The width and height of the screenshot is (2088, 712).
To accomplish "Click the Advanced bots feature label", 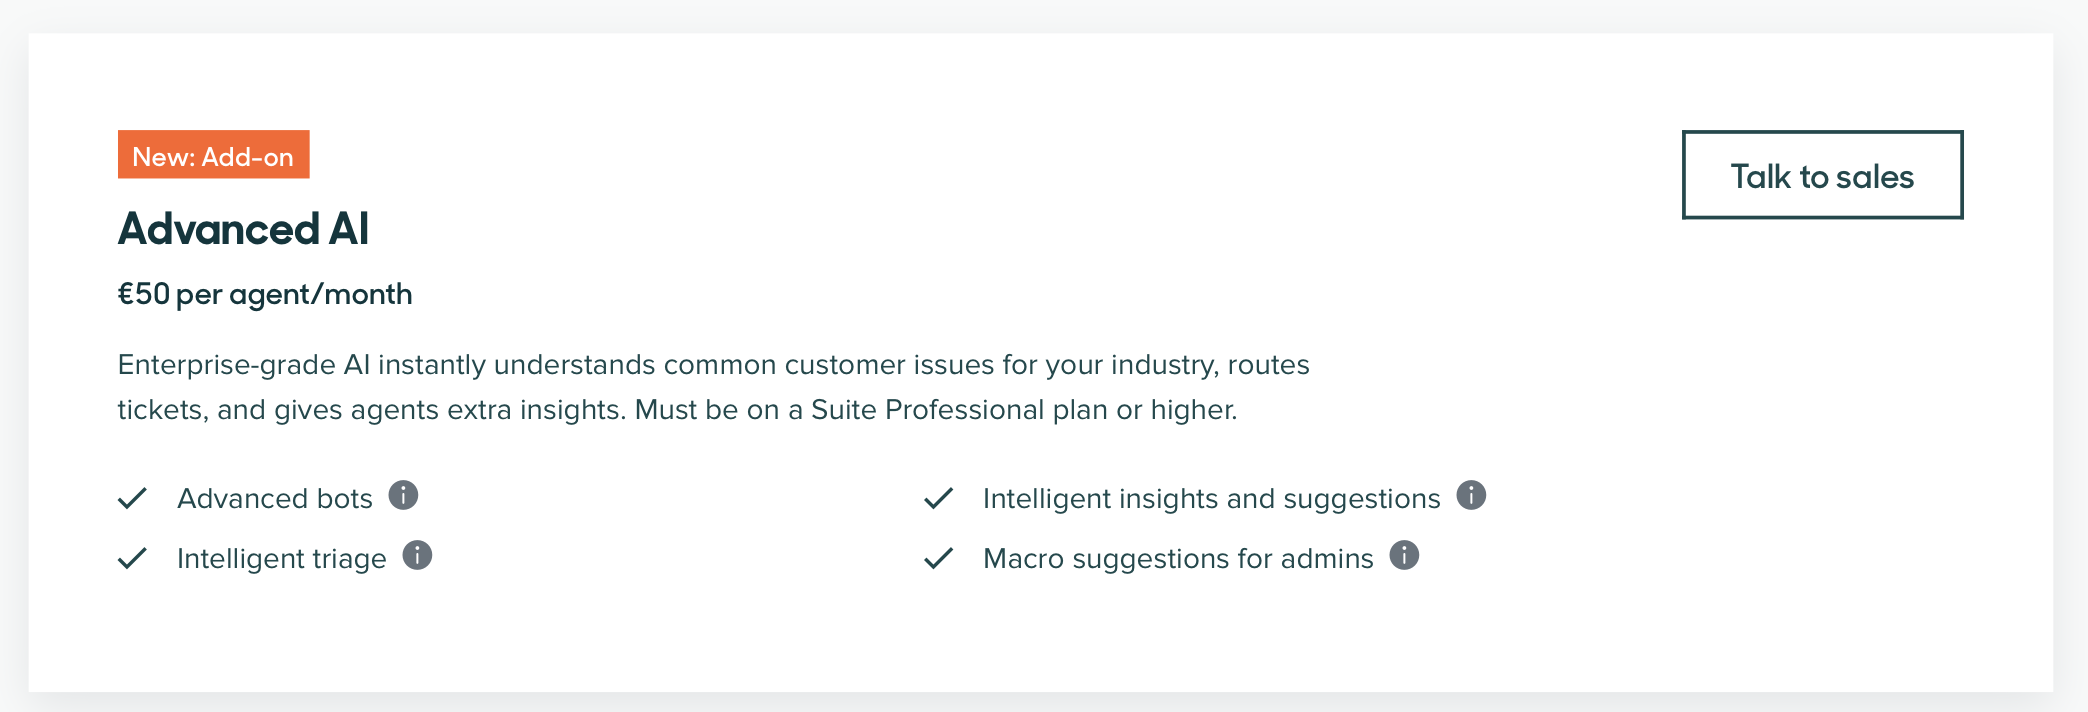I will [x=275, y=498].
